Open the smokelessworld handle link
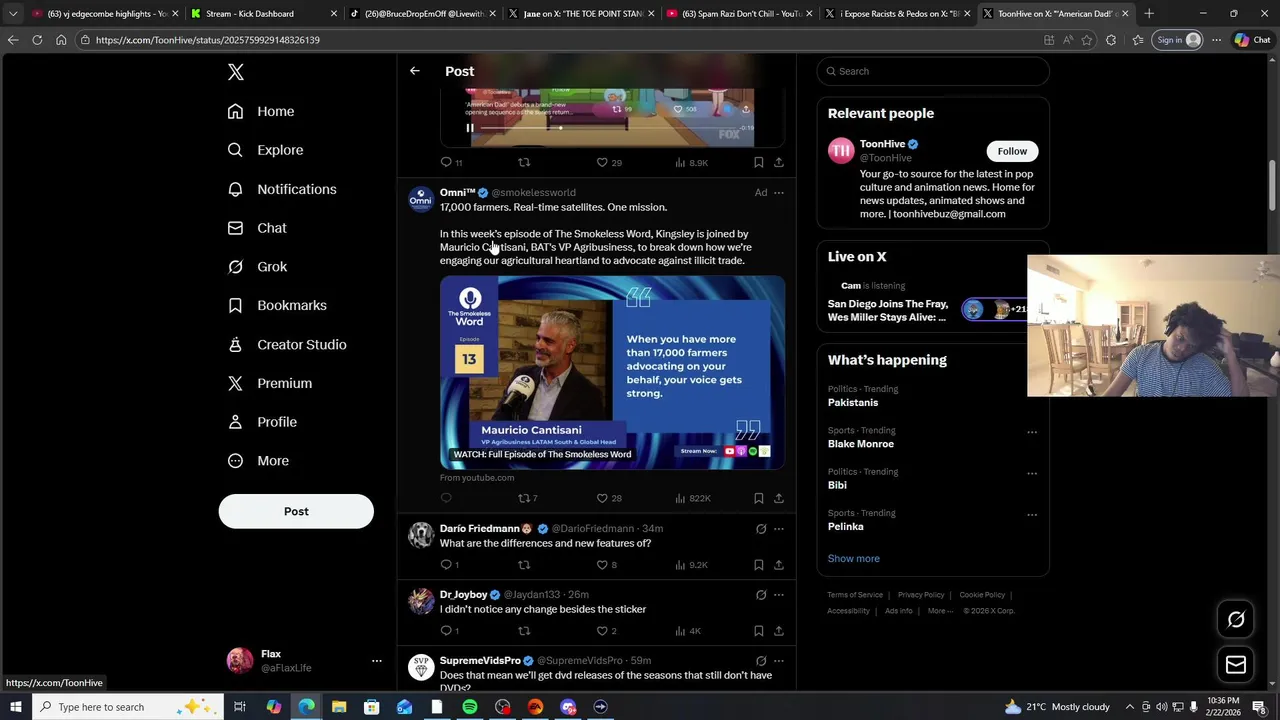The width and height of the screenshot is (1280, 720). click(534, 193)
